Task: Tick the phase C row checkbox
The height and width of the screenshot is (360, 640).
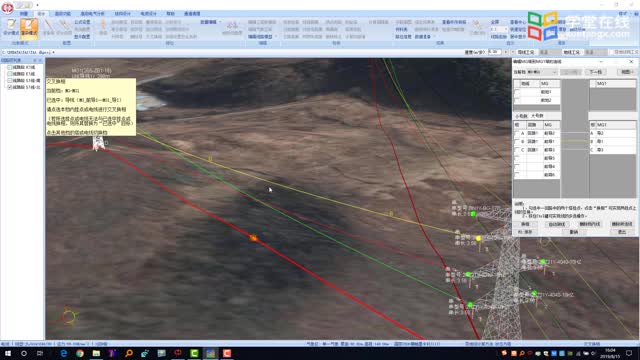Action: pos(517,150)
